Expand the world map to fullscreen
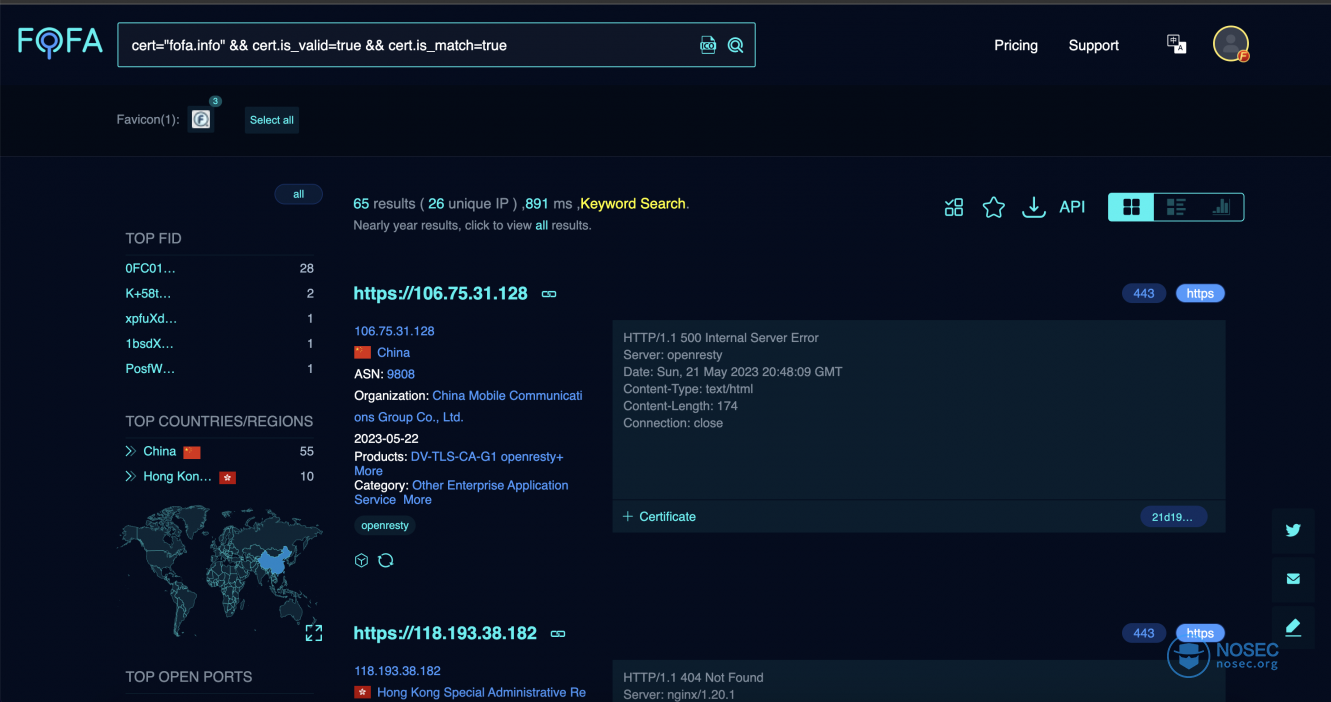1331x702 pixels. coord(314,633)
